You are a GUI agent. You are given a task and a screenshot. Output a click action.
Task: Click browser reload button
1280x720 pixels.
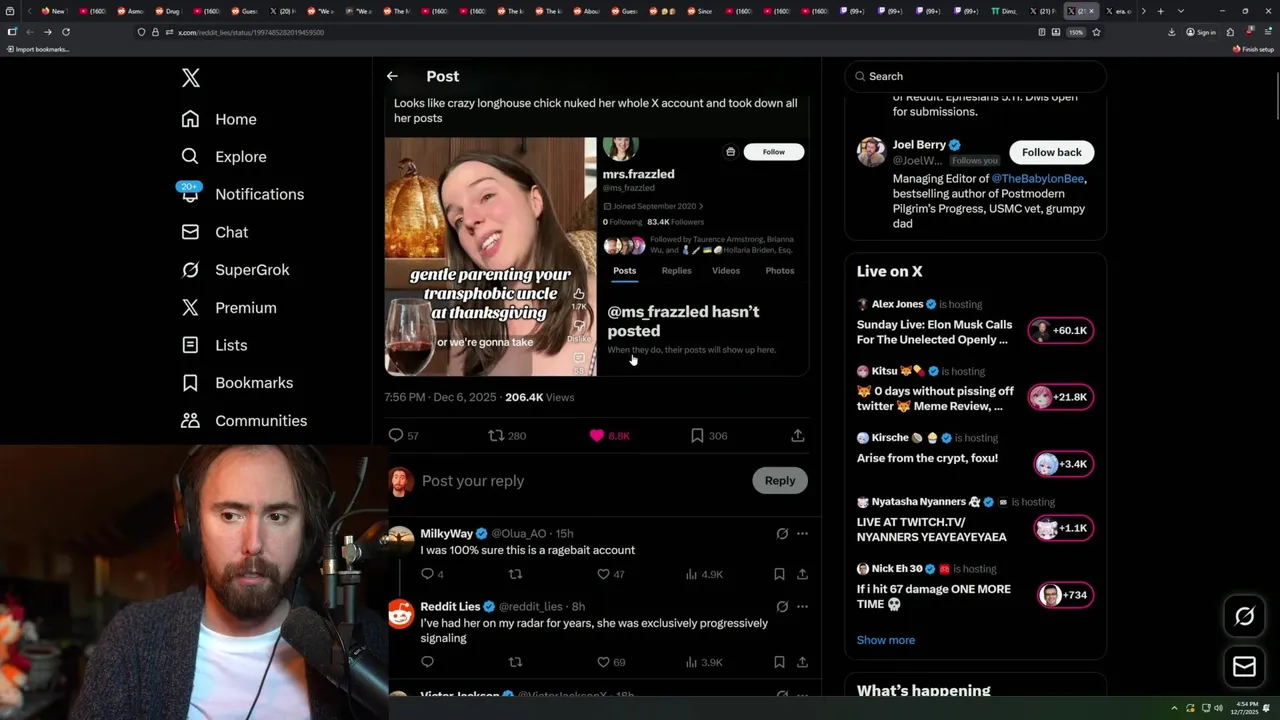66,32
